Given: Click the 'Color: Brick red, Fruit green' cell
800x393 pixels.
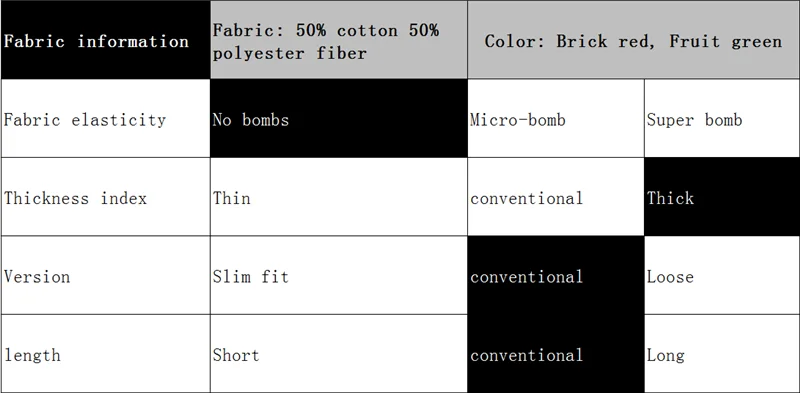Looking at the screenshot, I should [x=633, y=40].
